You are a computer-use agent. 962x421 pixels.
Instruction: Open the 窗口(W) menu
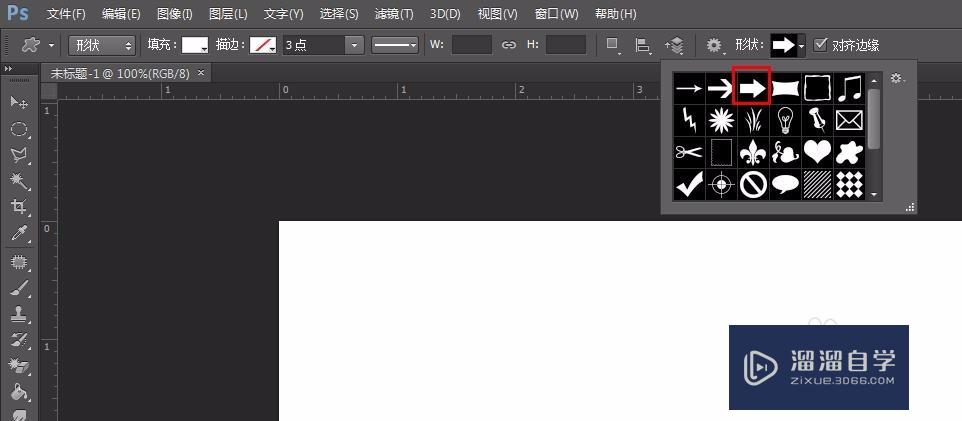tap(556, 14)
